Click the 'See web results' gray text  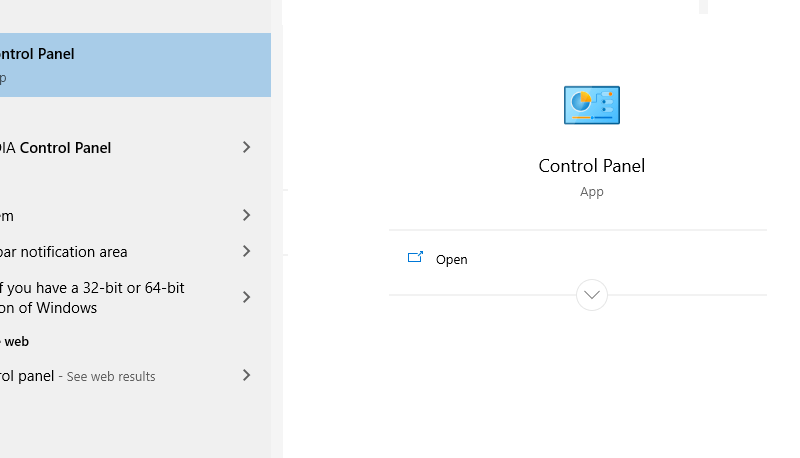point(111,377)
